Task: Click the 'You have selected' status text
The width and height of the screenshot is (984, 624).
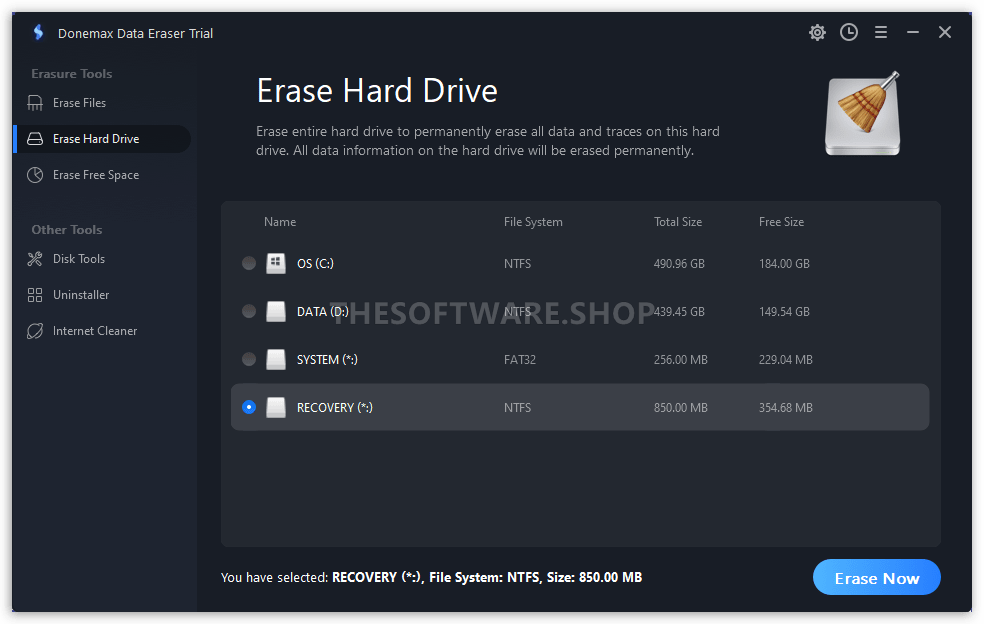Action: click(x=431, y=578)
